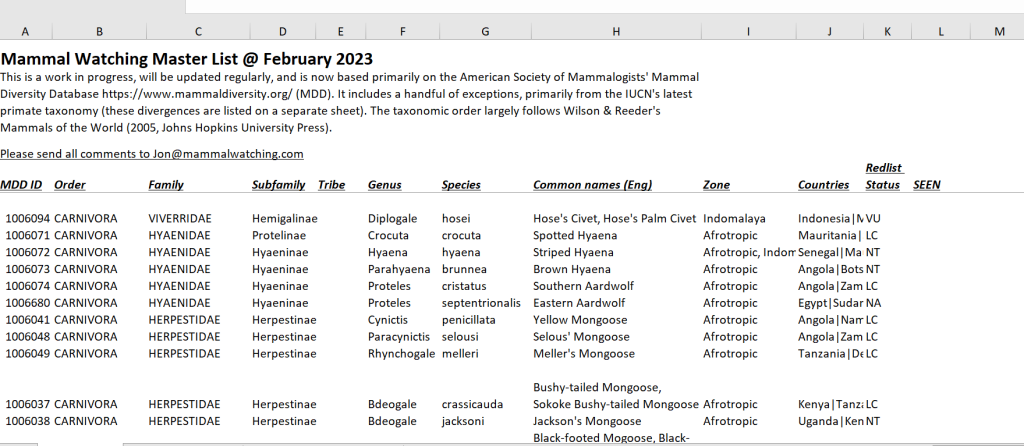
Task: Select cell with MDD ID 1006094
Action: click(26, 219)
